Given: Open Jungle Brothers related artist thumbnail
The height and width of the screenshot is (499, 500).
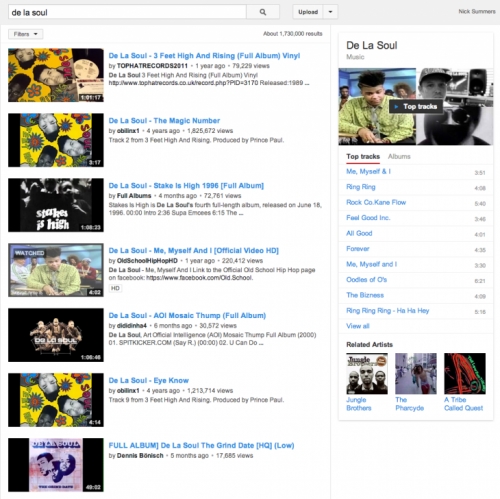Looking at the screenshot, I should (367, 374).
